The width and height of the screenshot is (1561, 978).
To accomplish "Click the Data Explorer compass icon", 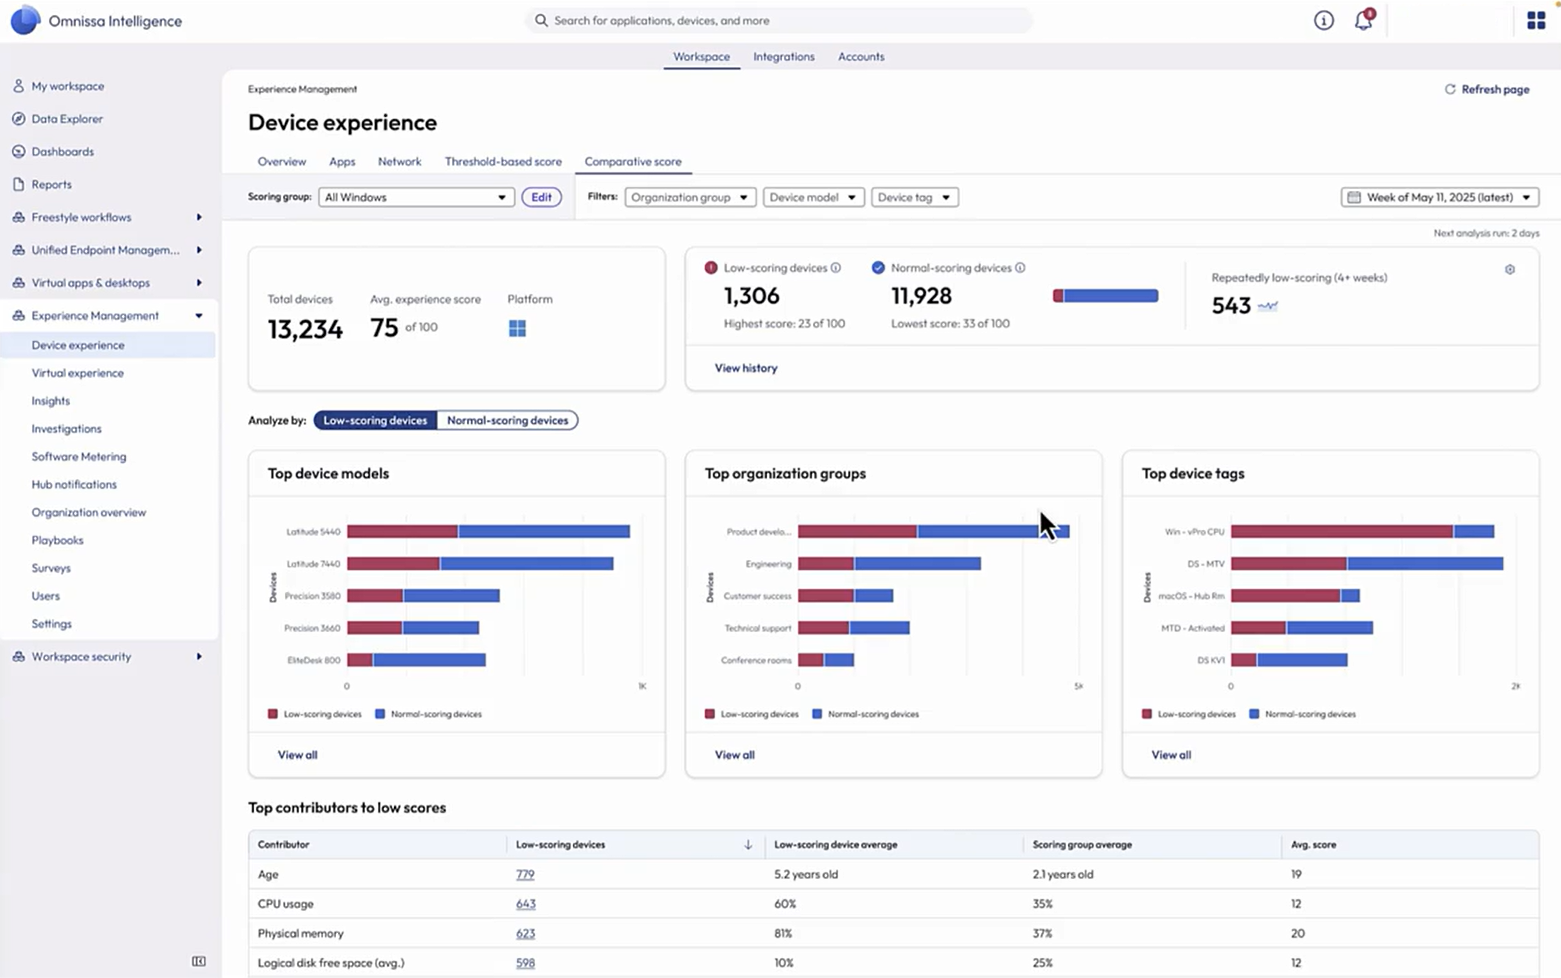I will click(18, 119).
